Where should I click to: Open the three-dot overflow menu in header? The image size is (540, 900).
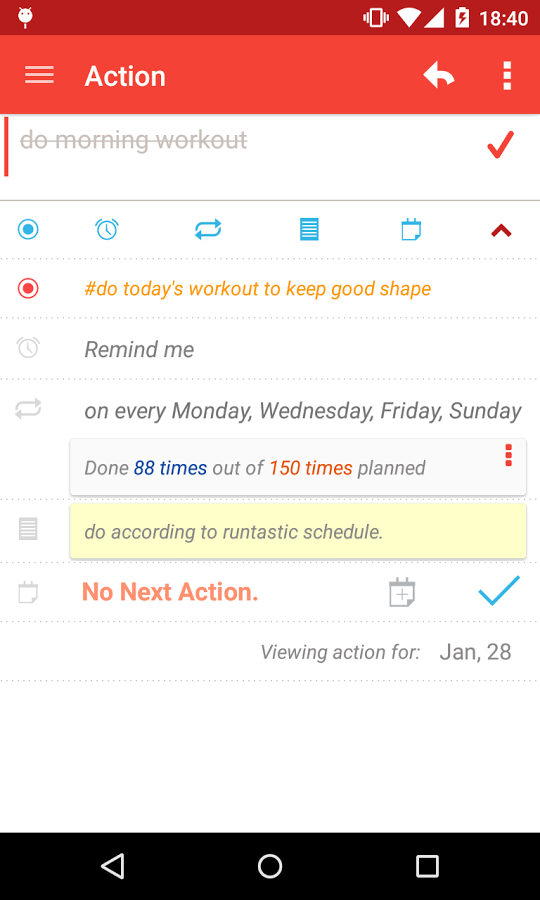point(507,75)
